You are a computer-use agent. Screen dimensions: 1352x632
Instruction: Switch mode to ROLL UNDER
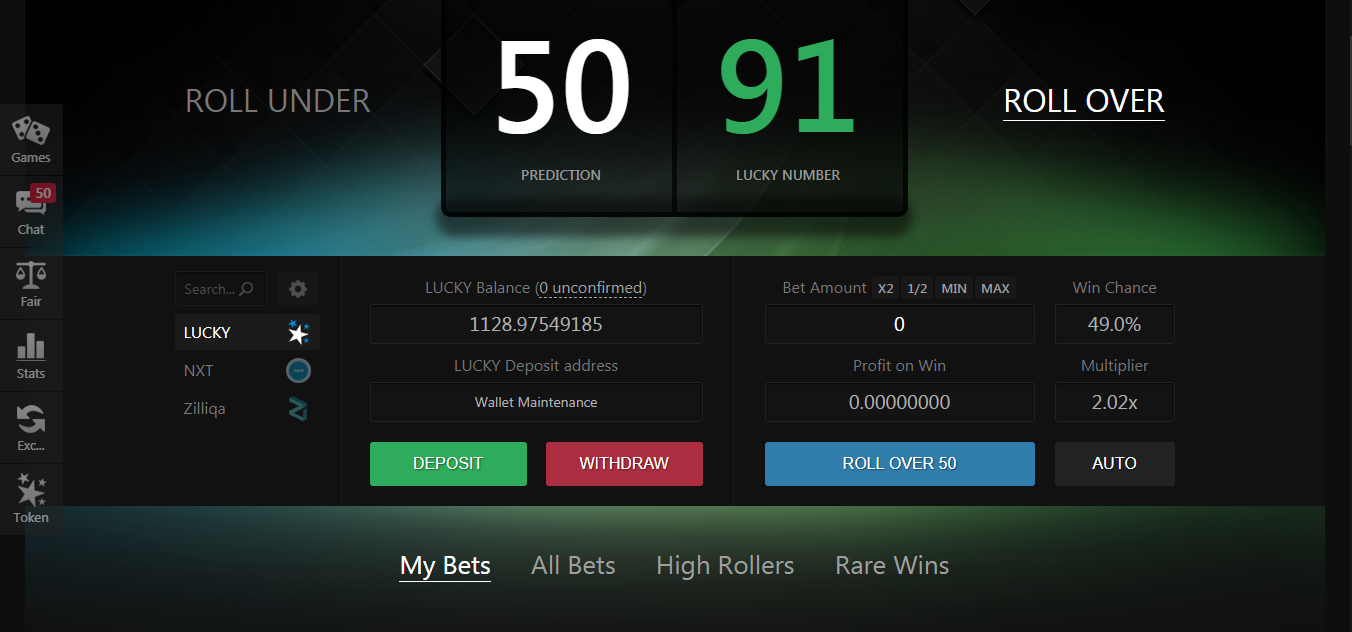tap(278, 101)
